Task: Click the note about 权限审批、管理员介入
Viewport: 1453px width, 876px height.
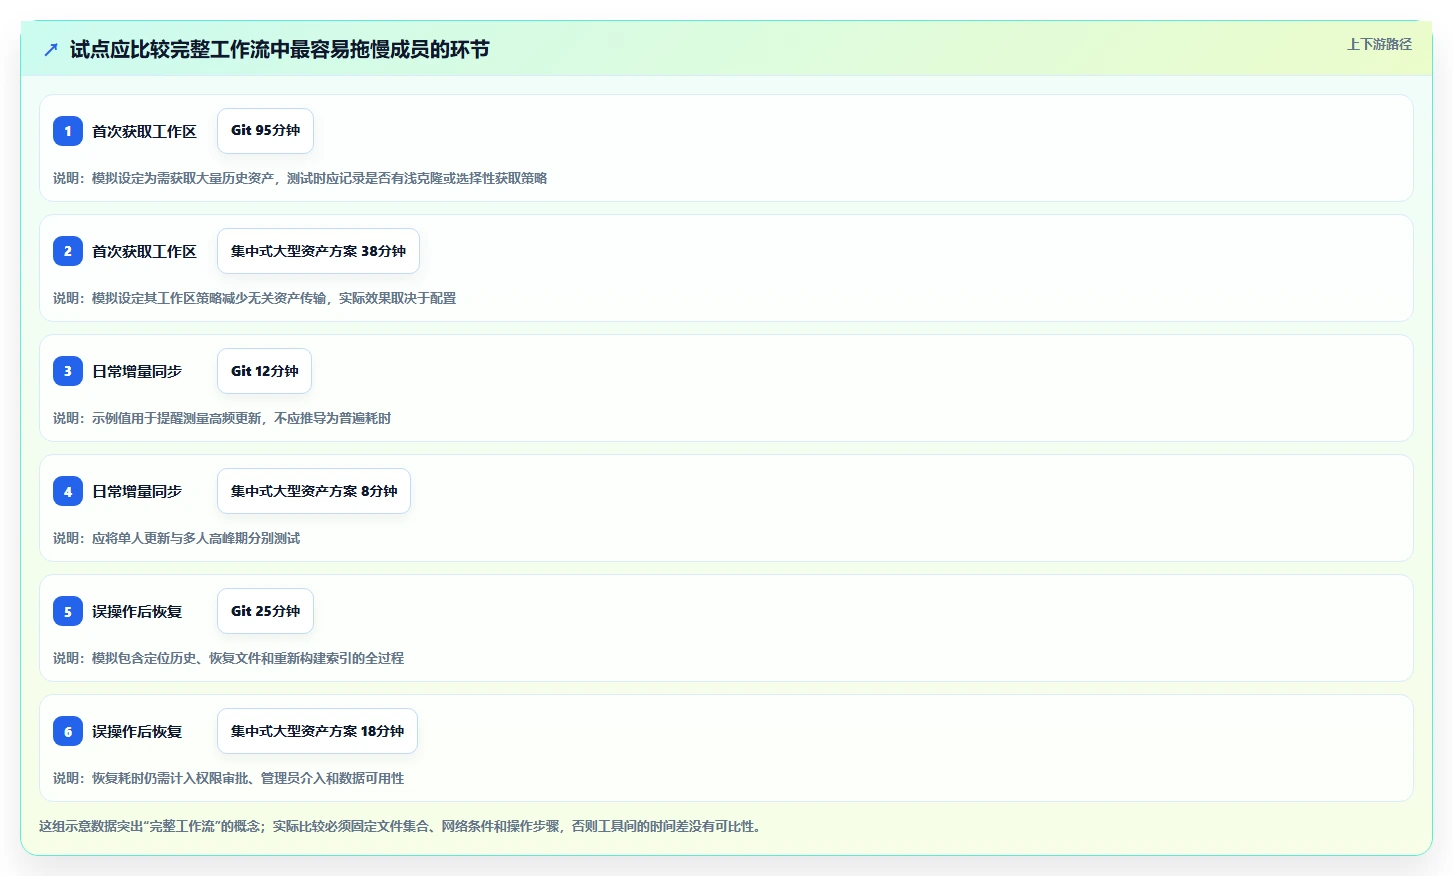Action: coord(228,778)
